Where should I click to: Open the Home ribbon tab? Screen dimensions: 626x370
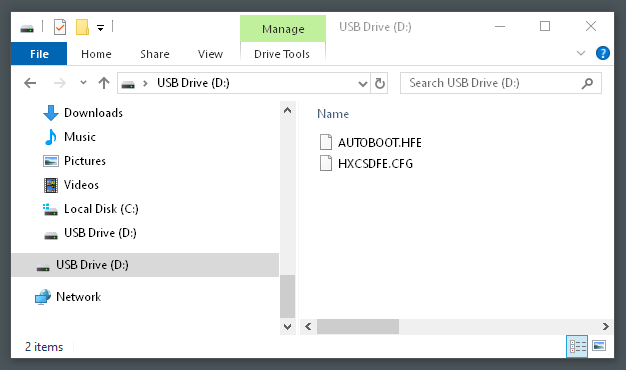click(x=96, y=54)
